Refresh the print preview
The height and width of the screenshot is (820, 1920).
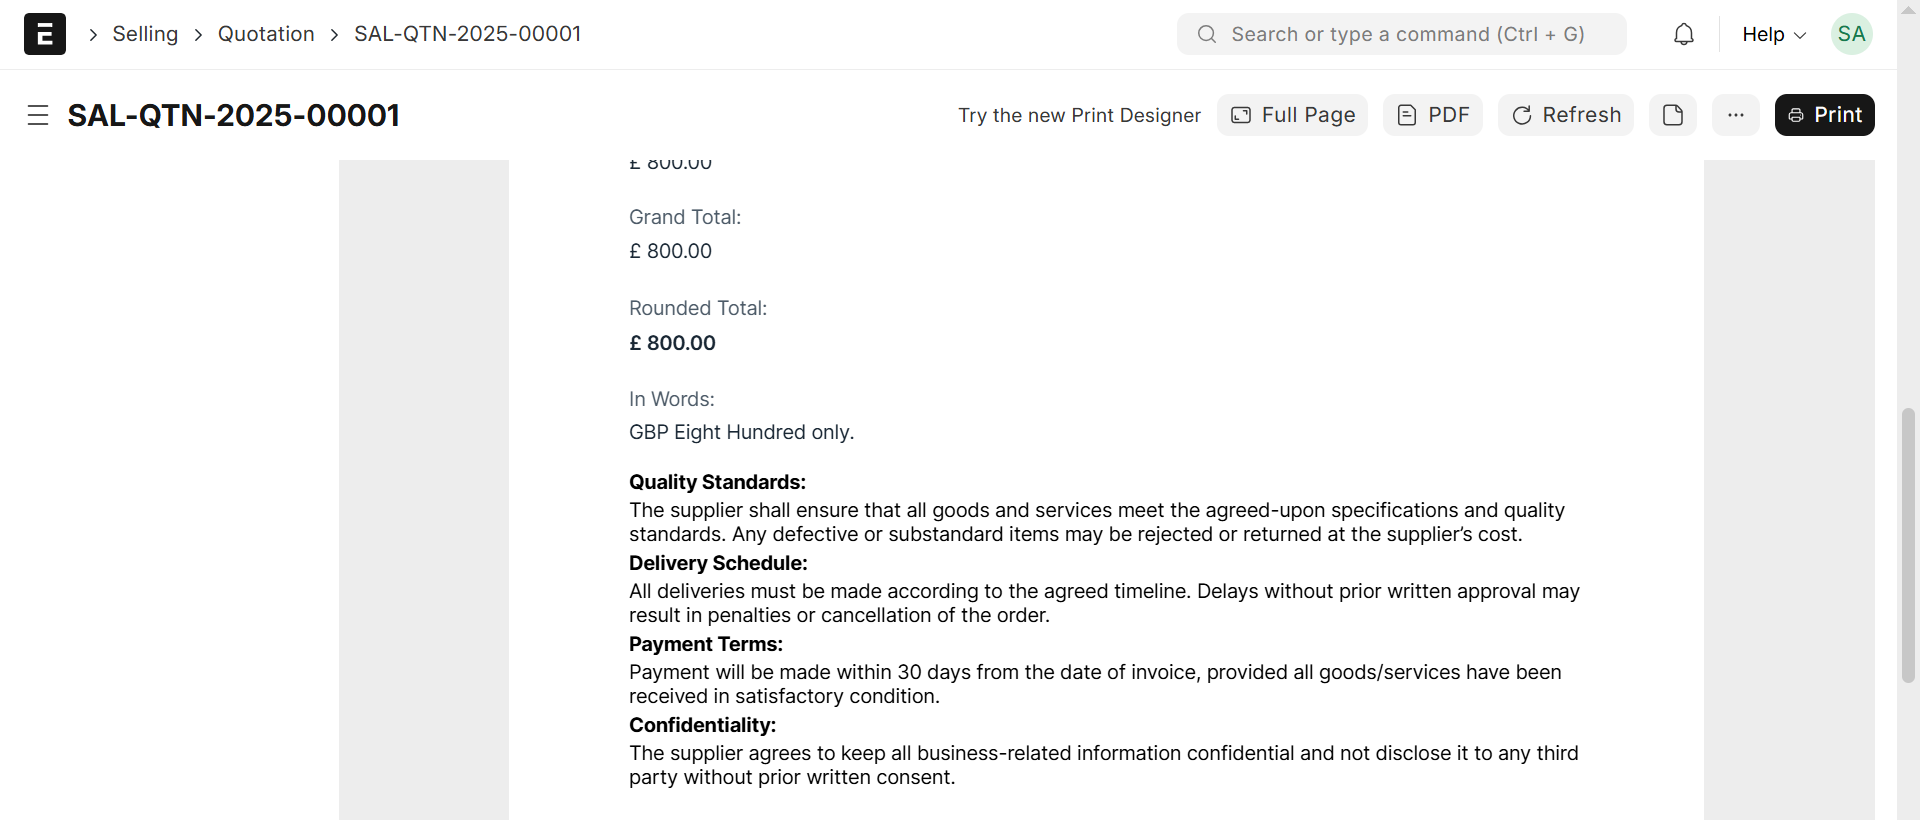[1565, 115]
